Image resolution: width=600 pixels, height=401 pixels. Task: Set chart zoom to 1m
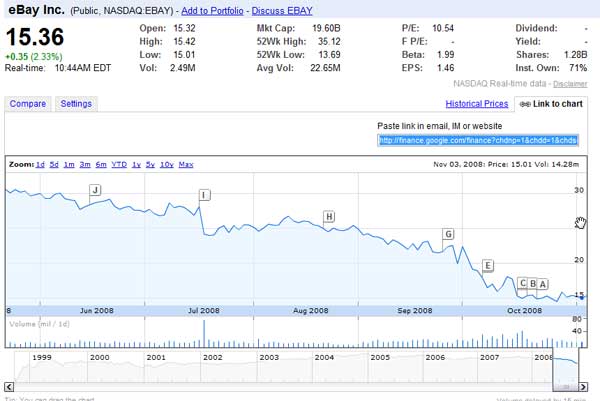(x=69, y=165)
